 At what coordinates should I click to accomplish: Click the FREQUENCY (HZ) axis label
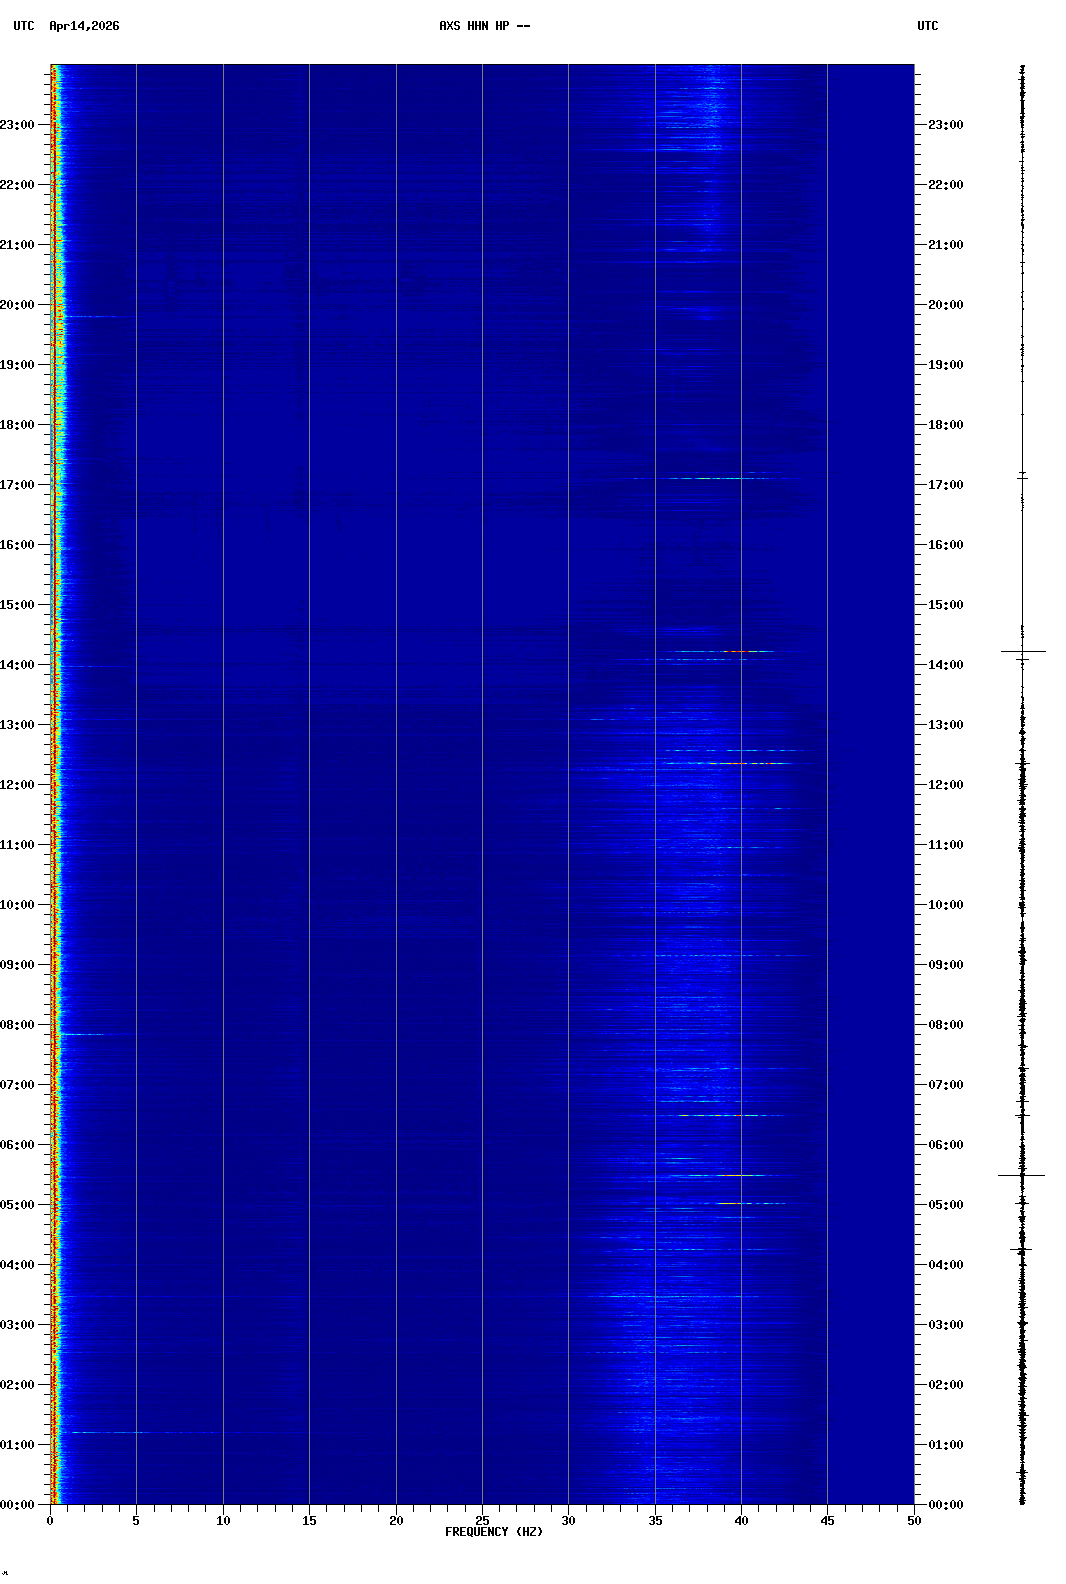[x=494, y=1532]
